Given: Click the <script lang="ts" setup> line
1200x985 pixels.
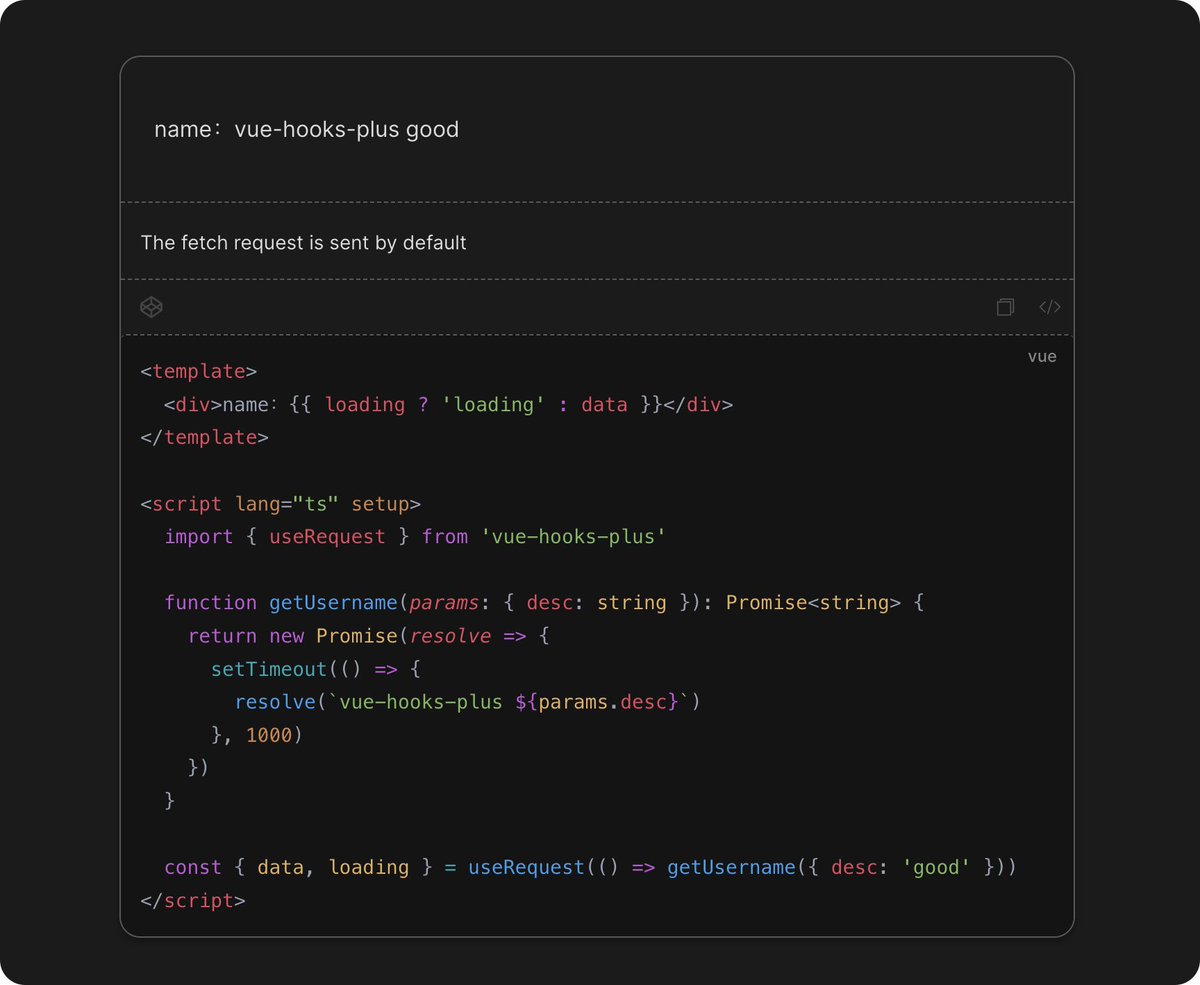Looking at the screenshot, I should 281,503.
